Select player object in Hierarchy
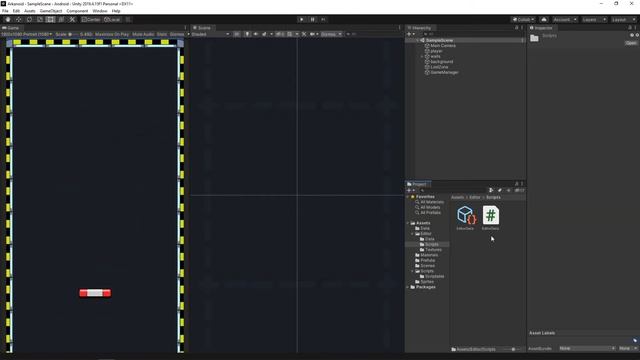 pyautogui.click(x=436, y=51)
